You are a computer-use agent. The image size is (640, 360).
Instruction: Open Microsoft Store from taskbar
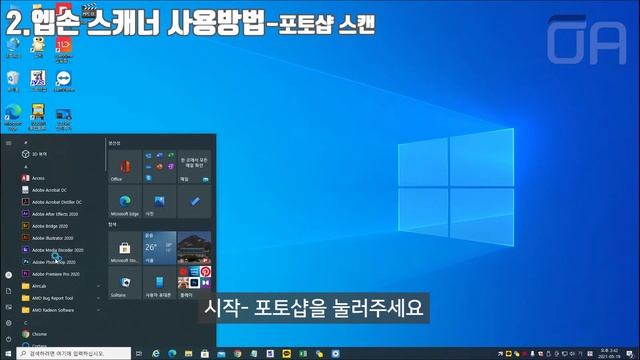click(x=204, y=353)
